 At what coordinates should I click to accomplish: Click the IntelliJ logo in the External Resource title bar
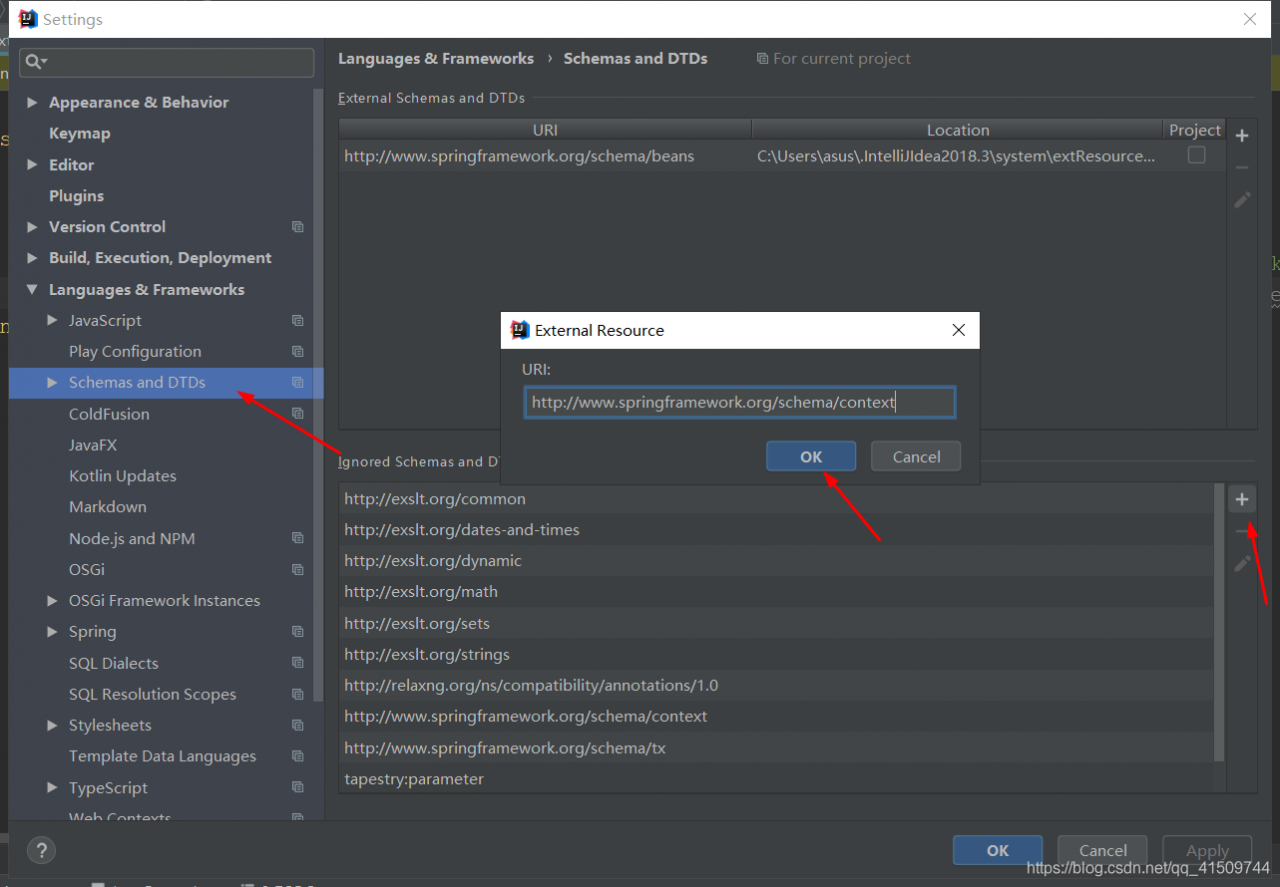tap(520, 330)
